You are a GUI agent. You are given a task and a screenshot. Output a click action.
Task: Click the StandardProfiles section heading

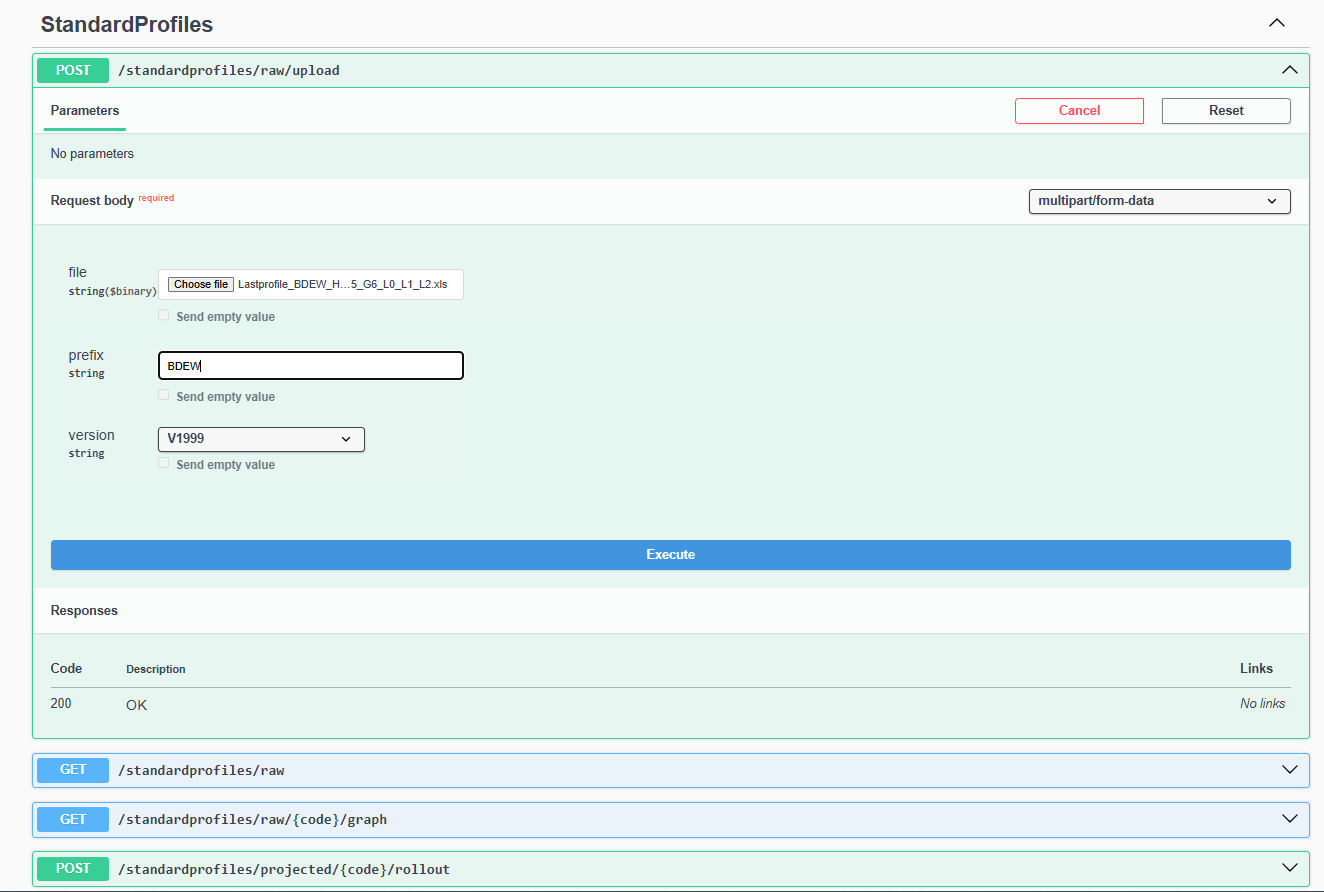coord(127,25)
